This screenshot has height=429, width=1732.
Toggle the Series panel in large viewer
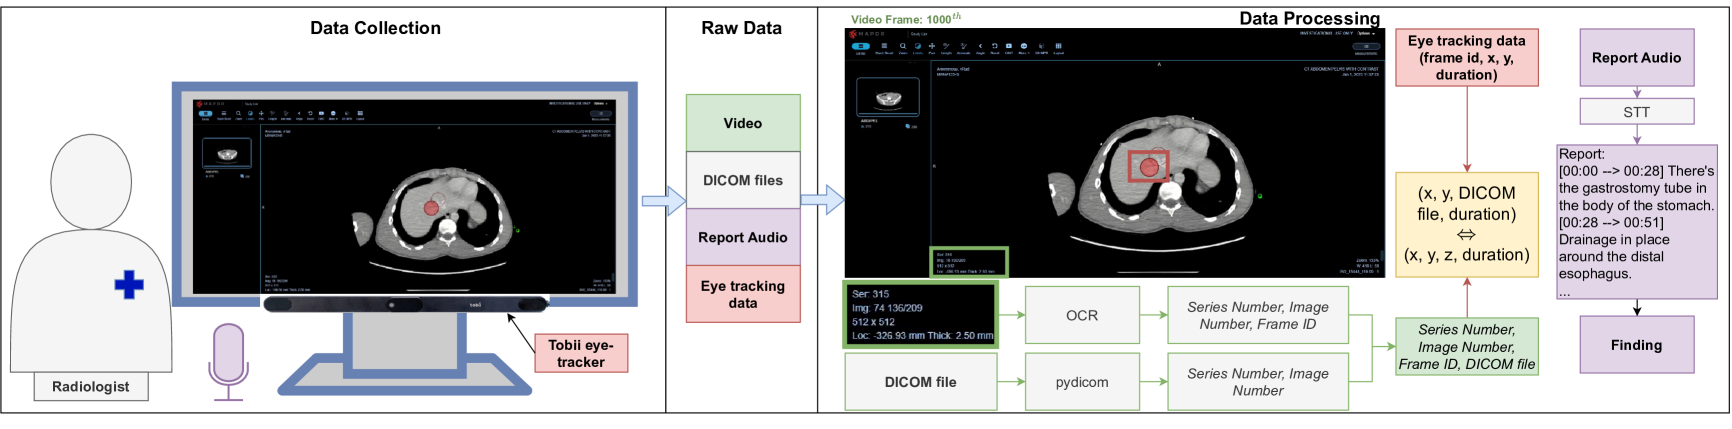click(860, 46)
